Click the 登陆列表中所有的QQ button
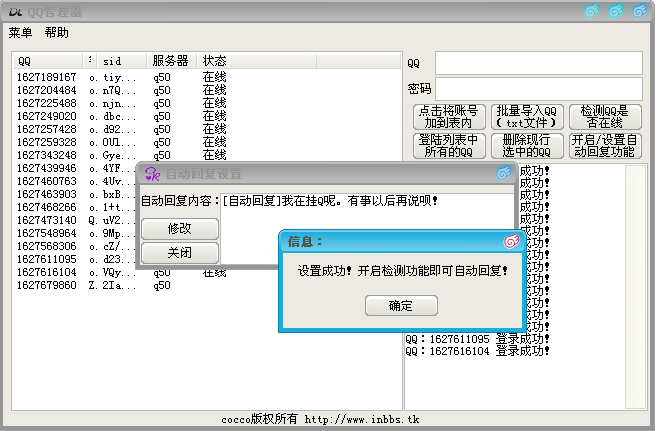Viewport: 658px width, 431px height. click(x=447, y=146)
